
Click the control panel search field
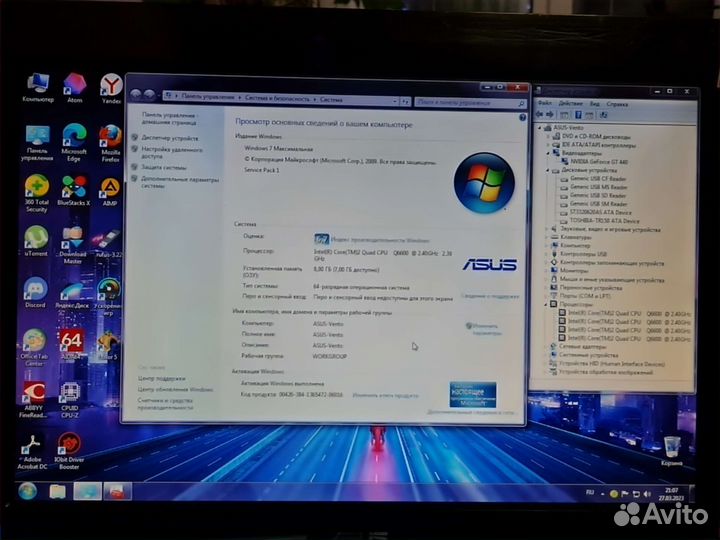[470, 103]
